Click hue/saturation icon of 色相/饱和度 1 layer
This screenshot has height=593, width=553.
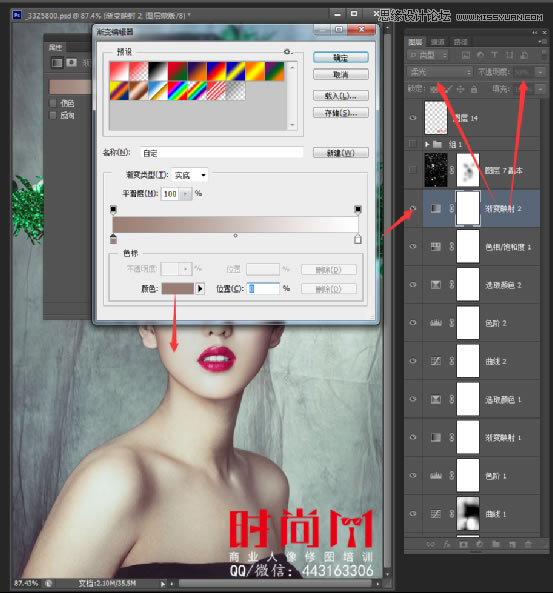tap(436, 247)
